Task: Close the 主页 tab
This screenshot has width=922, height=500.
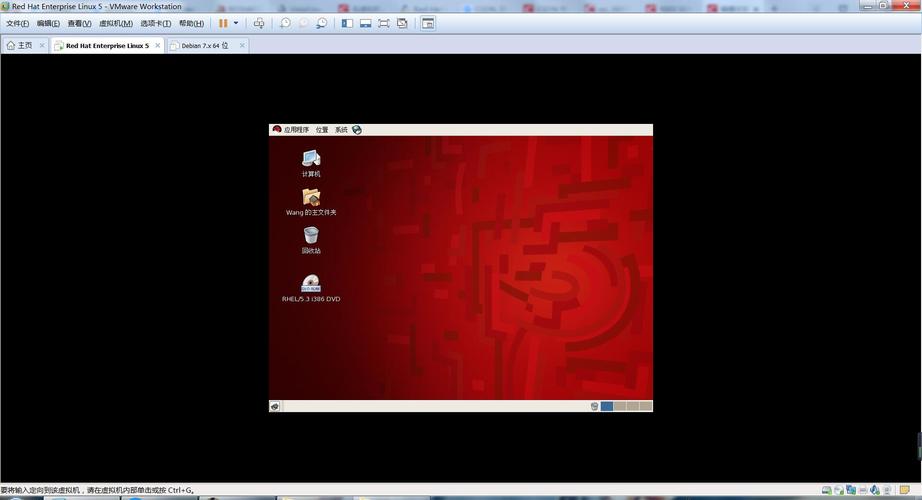Action: pyautogui.click(x=42, y=45)
